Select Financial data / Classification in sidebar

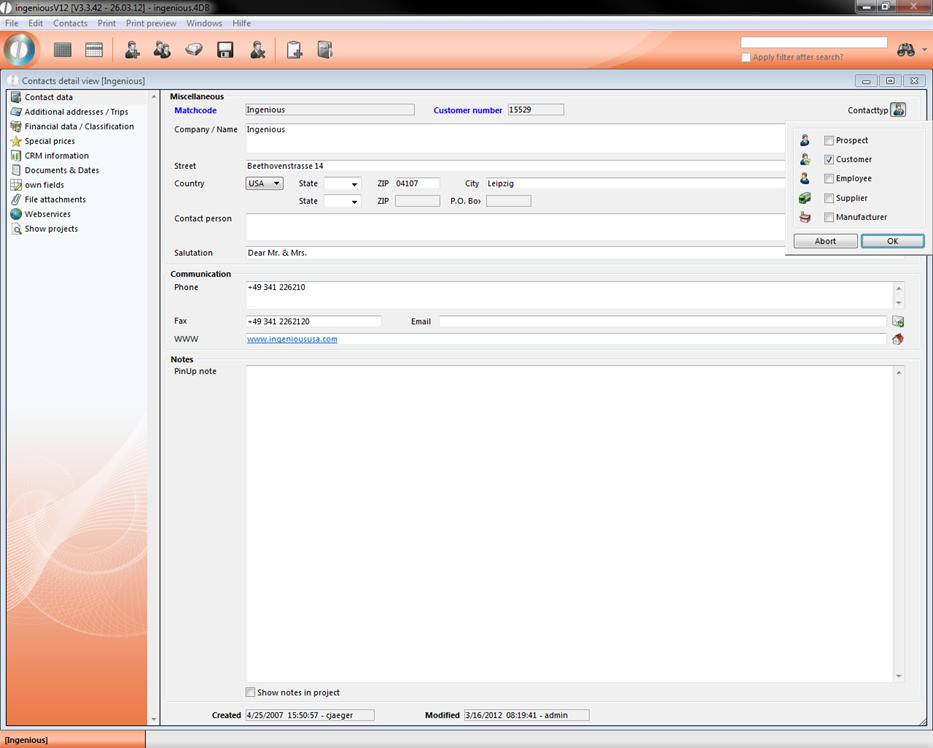click(x=79, y=127)
